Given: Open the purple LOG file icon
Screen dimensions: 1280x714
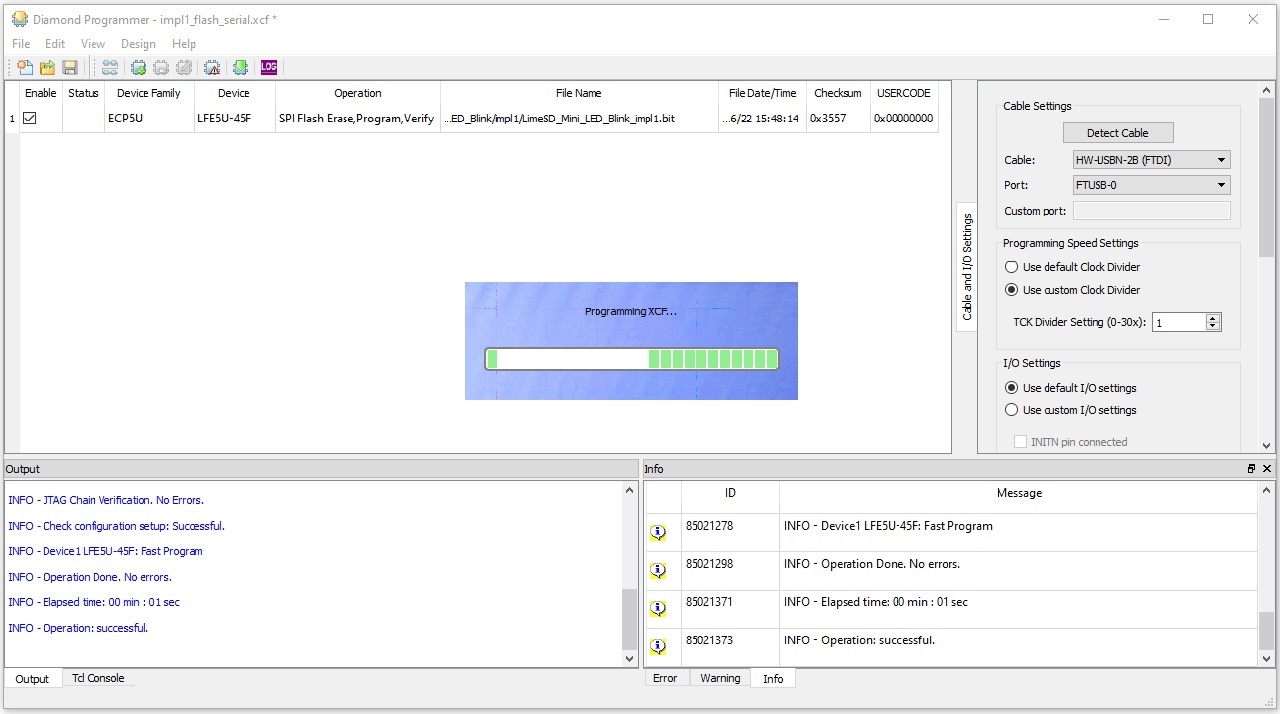Looking at the screenshot, I should (269, 68).
